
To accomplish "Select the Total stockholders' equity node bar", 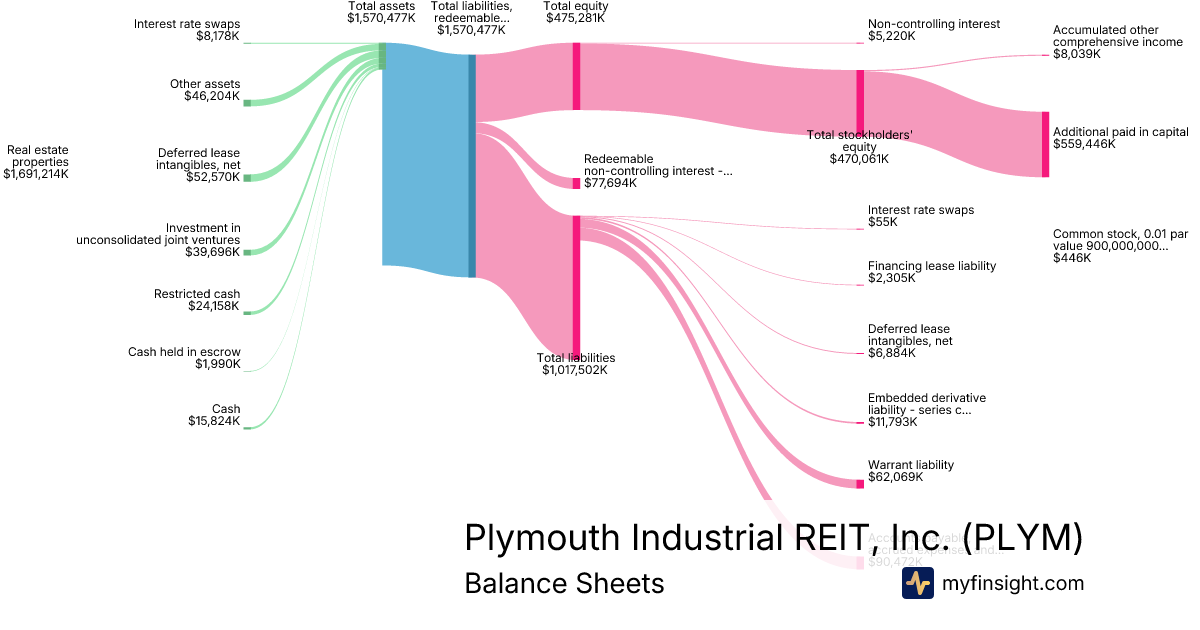I will (860, 100).
